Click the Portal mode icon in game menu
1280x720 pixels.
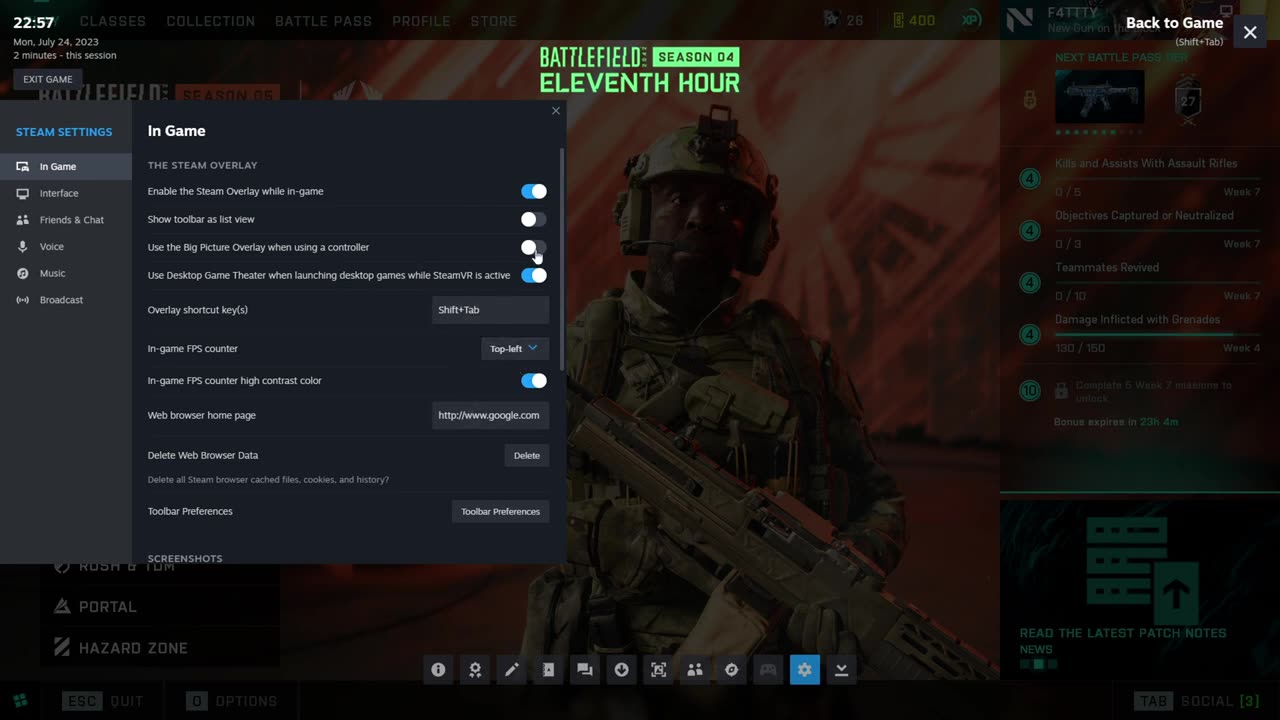point(62,607)
